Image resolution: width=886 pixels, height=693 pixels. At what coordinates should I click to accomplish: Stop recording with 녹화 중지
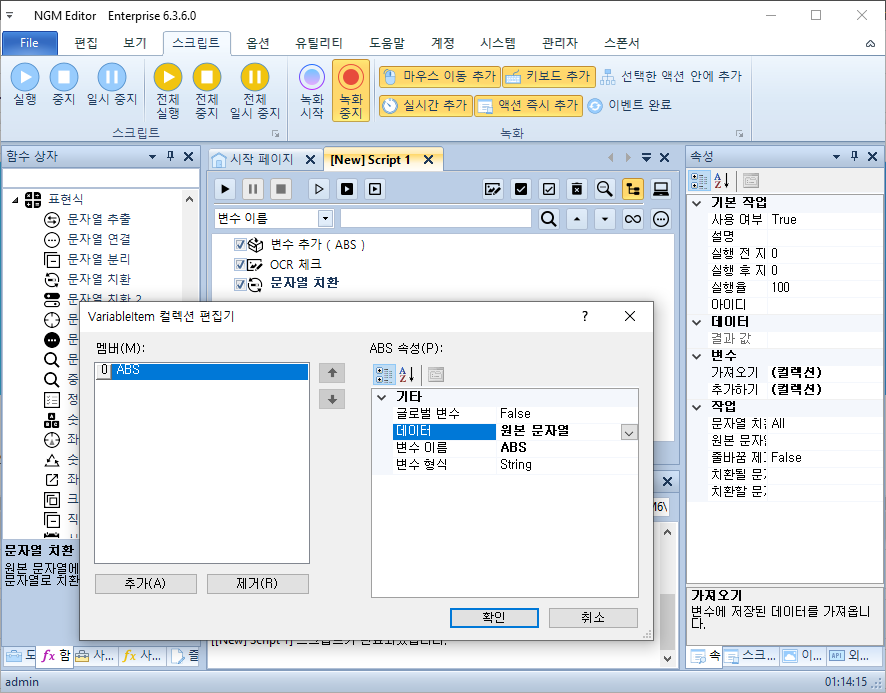click(x=351, y=91)
